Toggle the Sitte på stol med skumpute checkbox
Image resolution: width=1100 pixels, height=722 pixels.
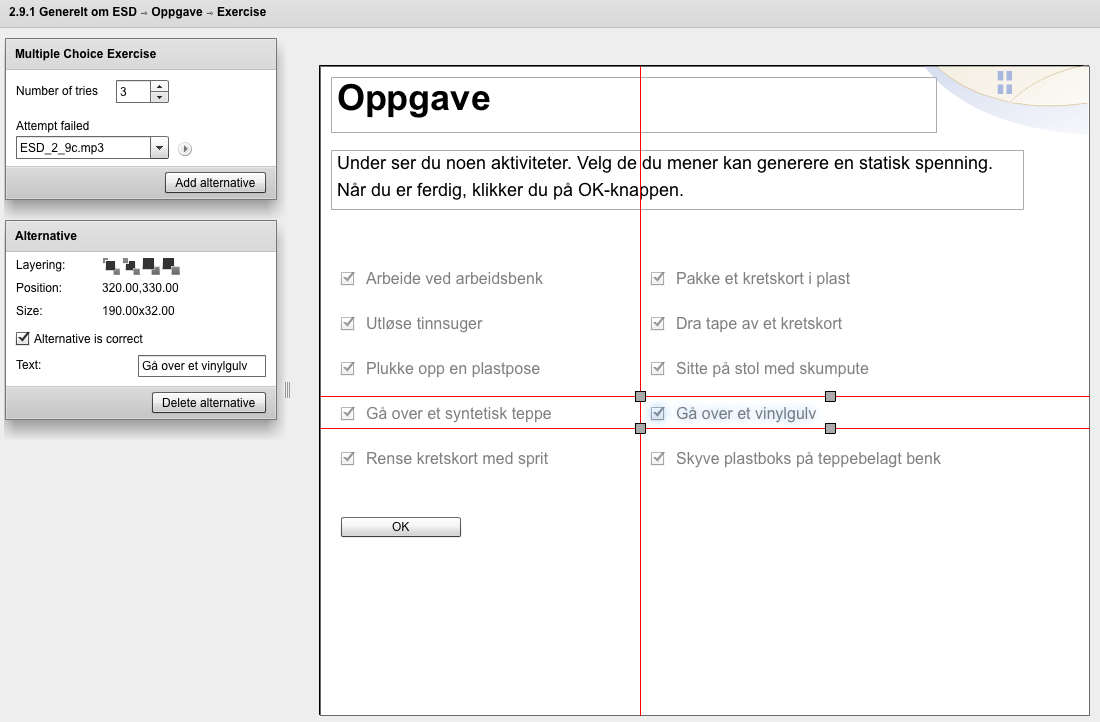tap(658, 368)
